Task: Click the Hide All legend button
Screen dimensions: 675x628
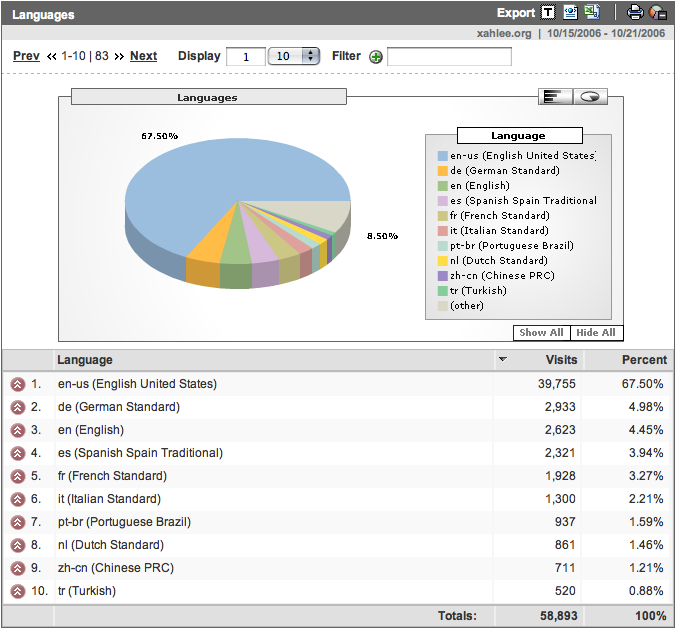Action: pyautogui.click(x=595, y=333)
